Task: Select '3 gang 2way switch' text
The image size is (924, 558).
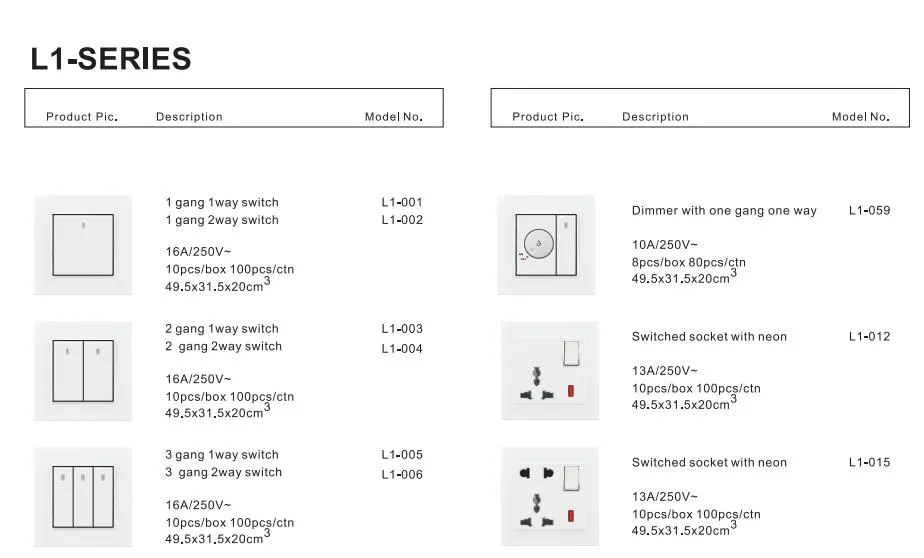Action: [x=223, y=473]
